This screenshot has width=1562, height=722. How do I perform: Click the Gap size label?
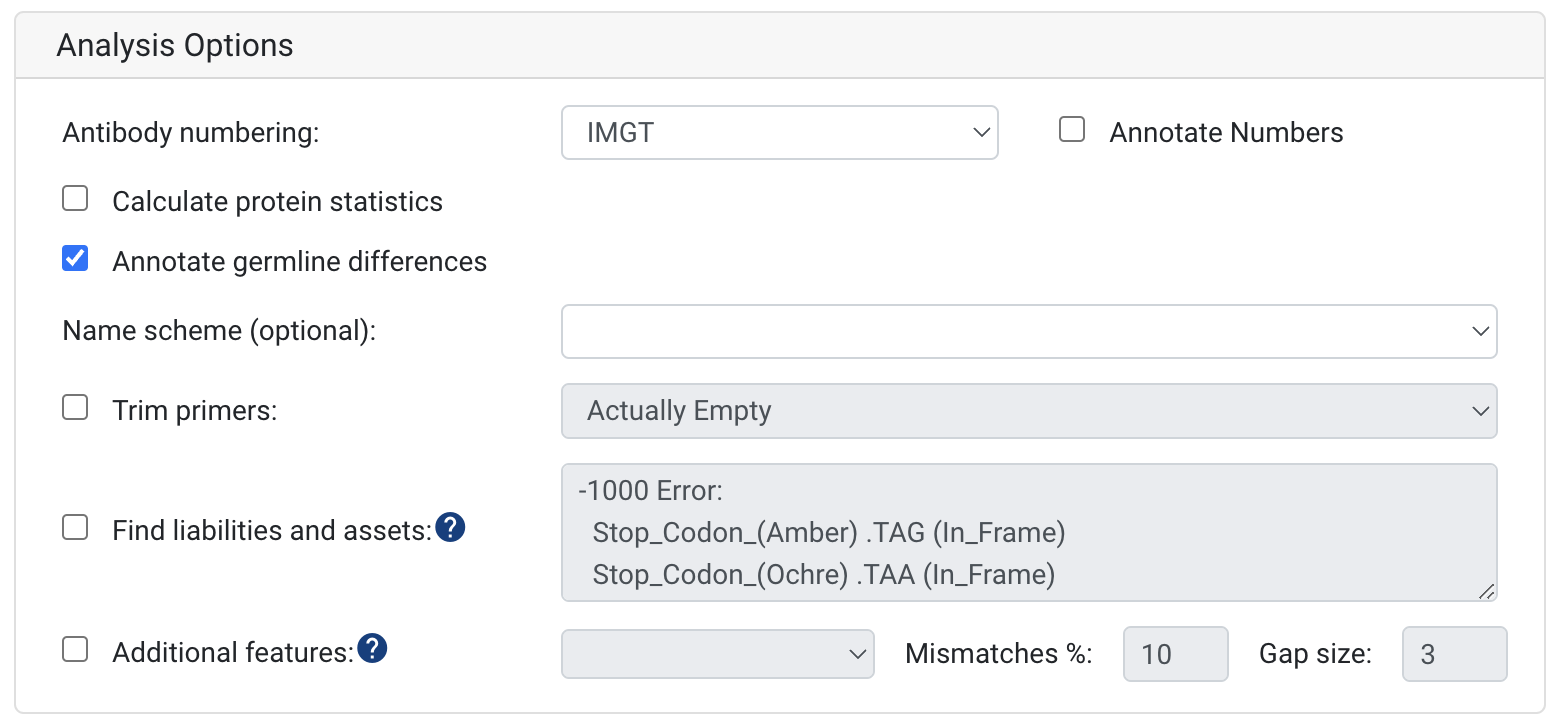pyautogui.click(x=1315, y=654)
